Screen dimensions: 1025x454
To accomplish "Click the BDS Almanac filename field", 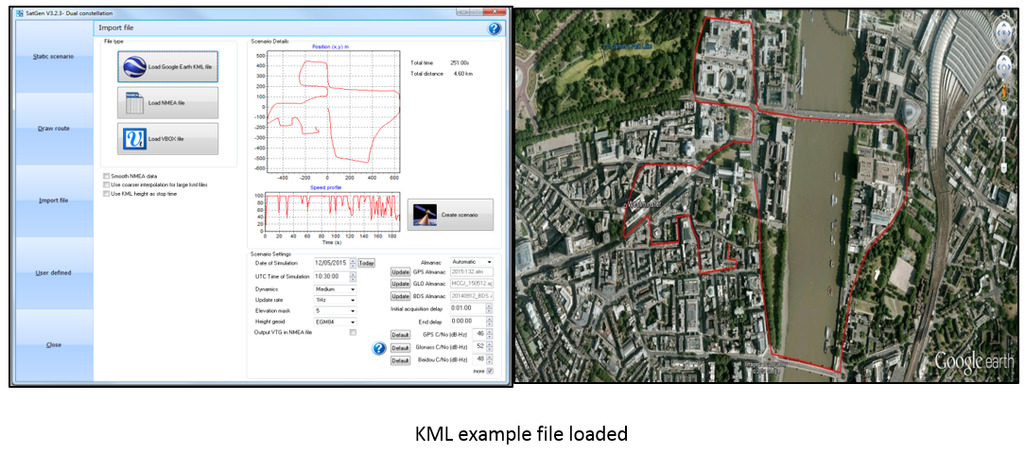I will point(471,297).
